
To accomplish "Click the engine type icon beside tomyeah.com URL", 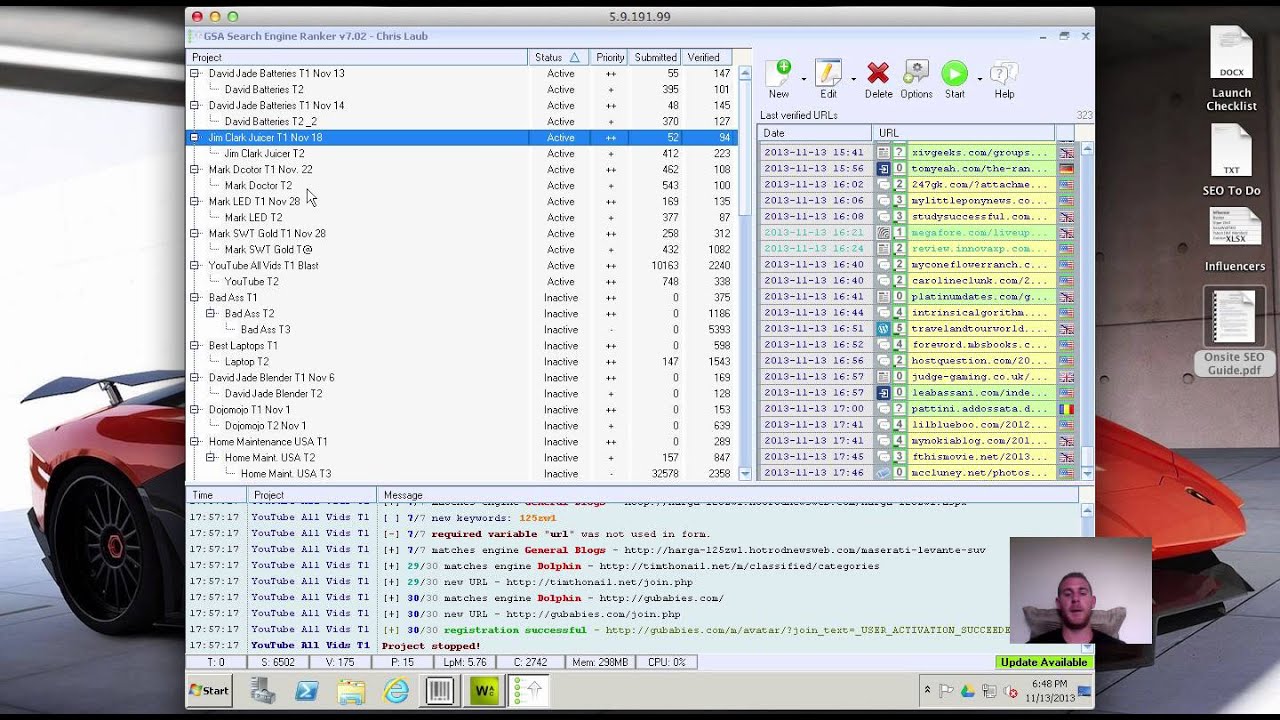I will [883, 169].
